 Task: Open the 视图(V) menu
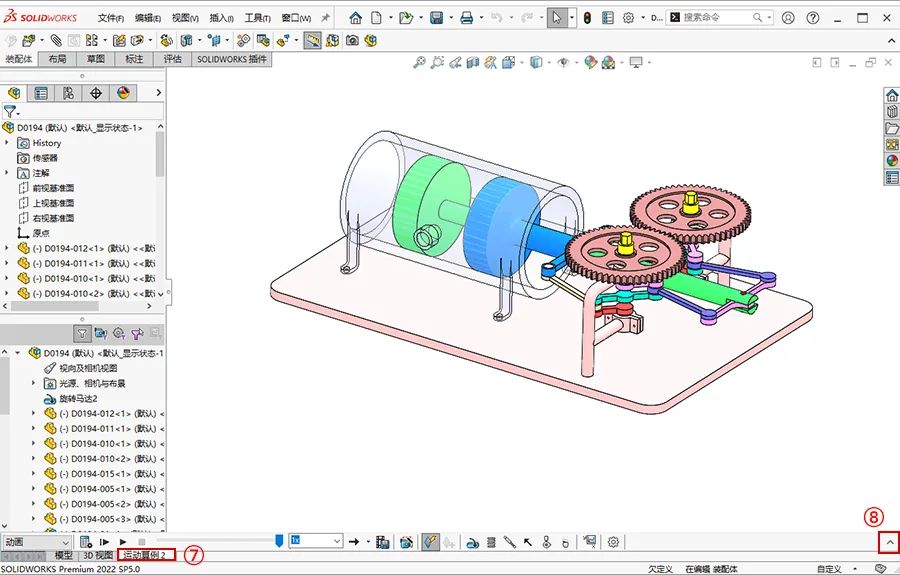click(185, 18)
